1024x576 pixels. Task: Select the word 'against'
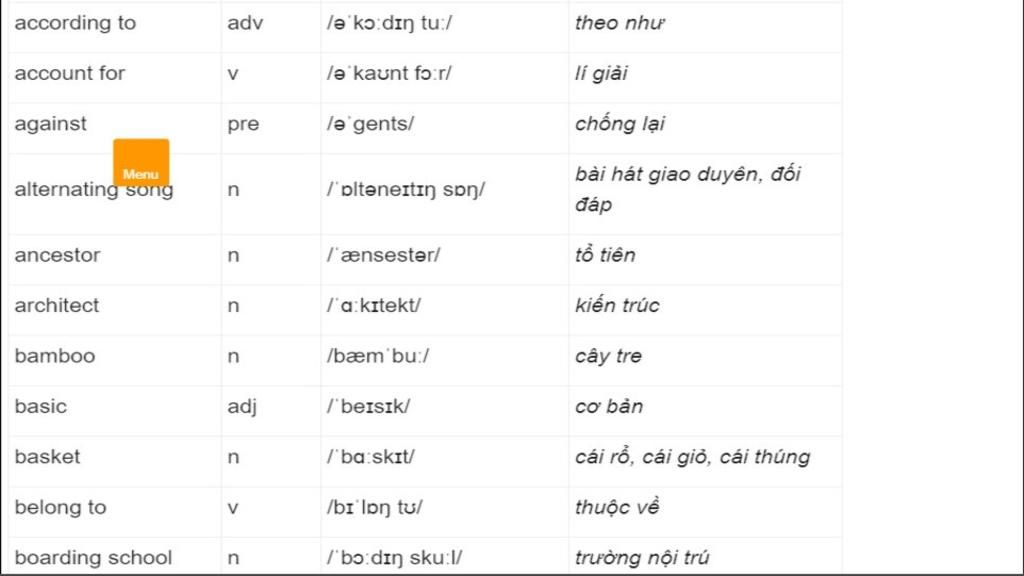pyautogui.click(x=50, y=123)
